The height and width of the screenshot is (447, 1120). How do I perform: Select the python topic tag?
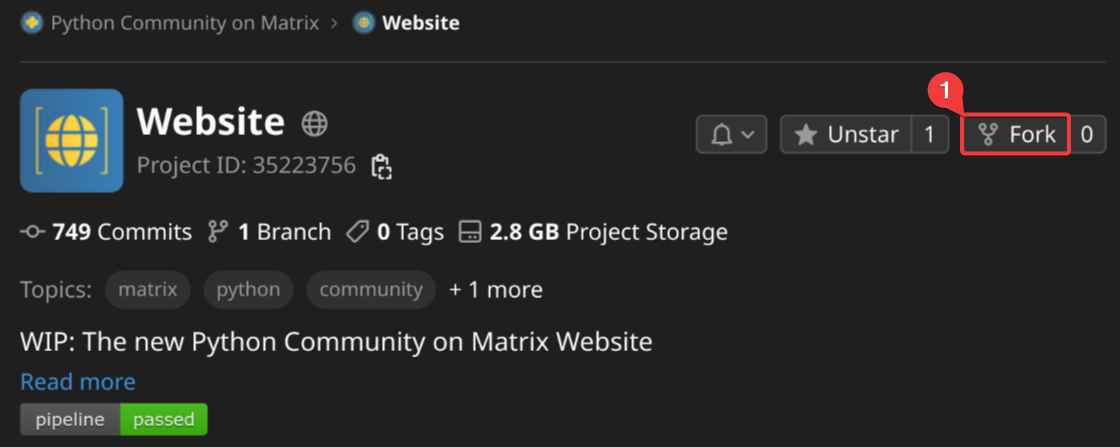click(248, 290)
